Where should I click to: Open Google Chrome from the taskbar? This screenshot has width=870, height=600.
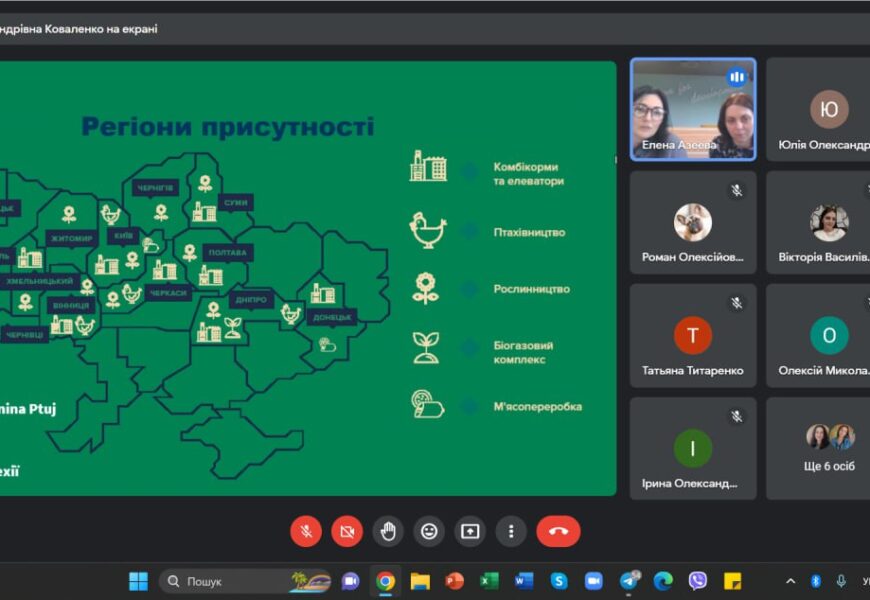click(x=385, y=581)
